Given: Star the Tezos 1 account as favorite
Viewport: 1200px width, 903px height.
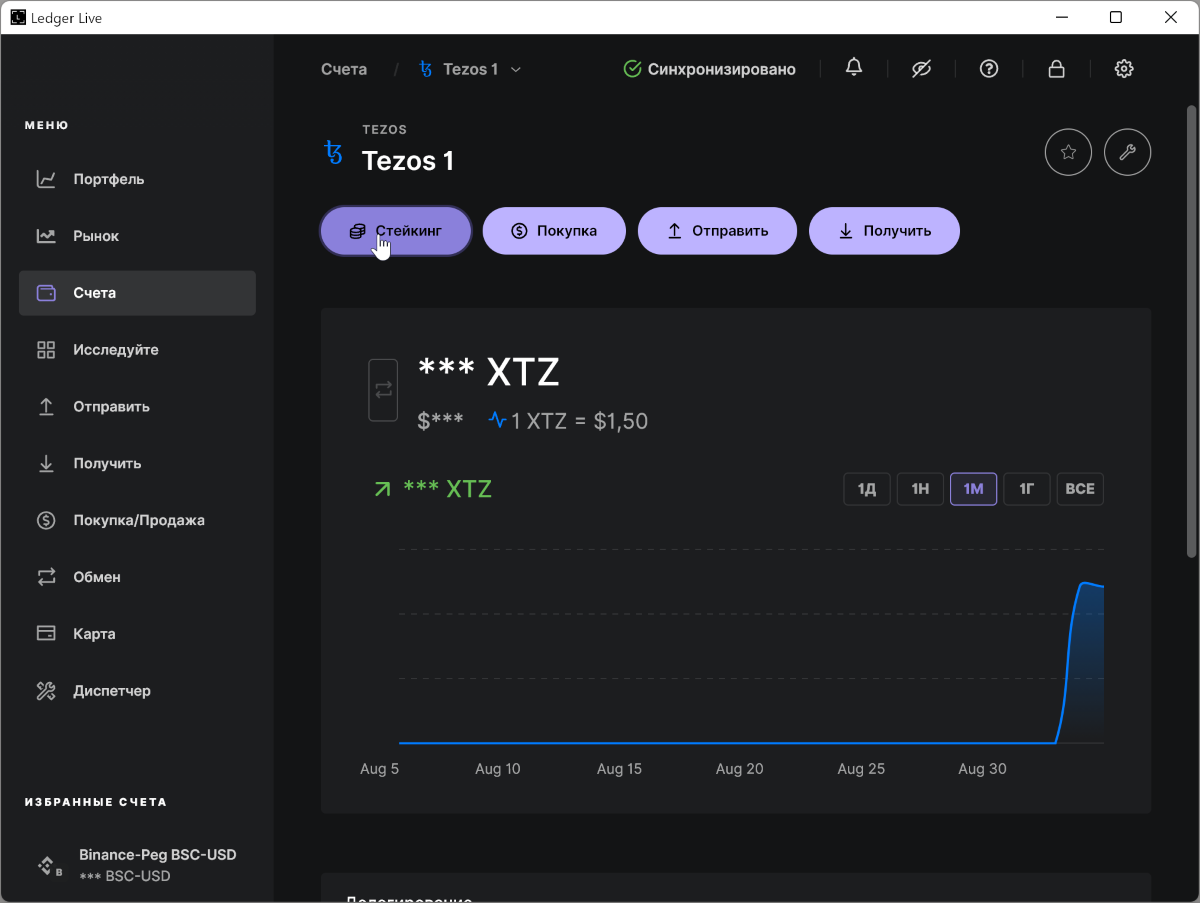Looking at the screenshot, I should (1068, 153).
